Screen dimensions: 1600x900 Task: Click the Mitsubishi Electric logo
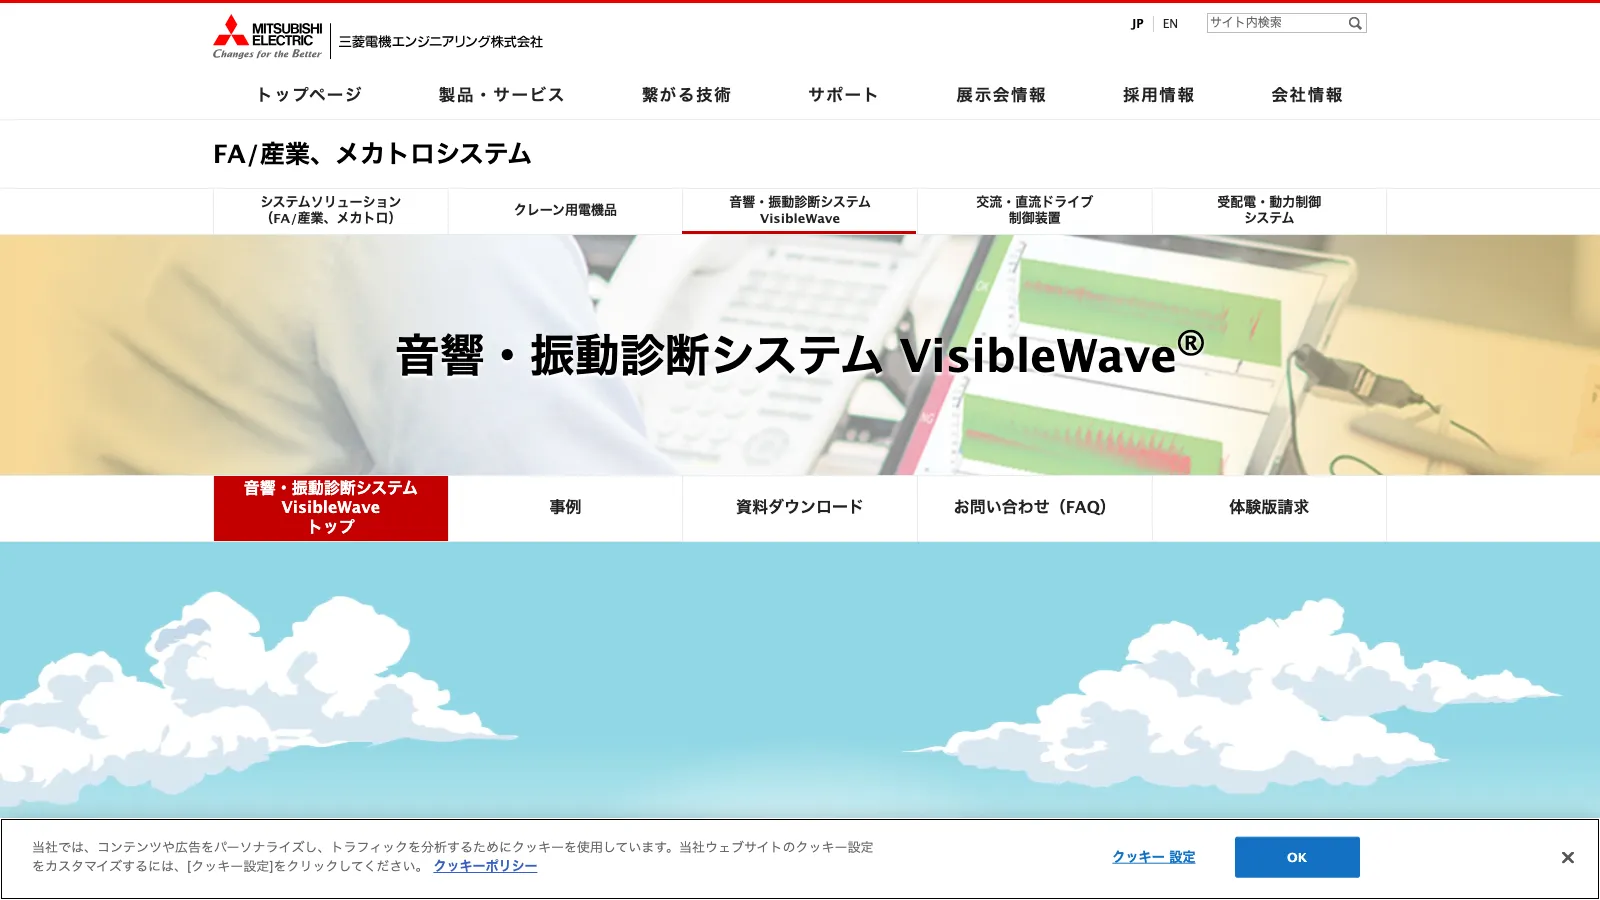tap(267, 37)
